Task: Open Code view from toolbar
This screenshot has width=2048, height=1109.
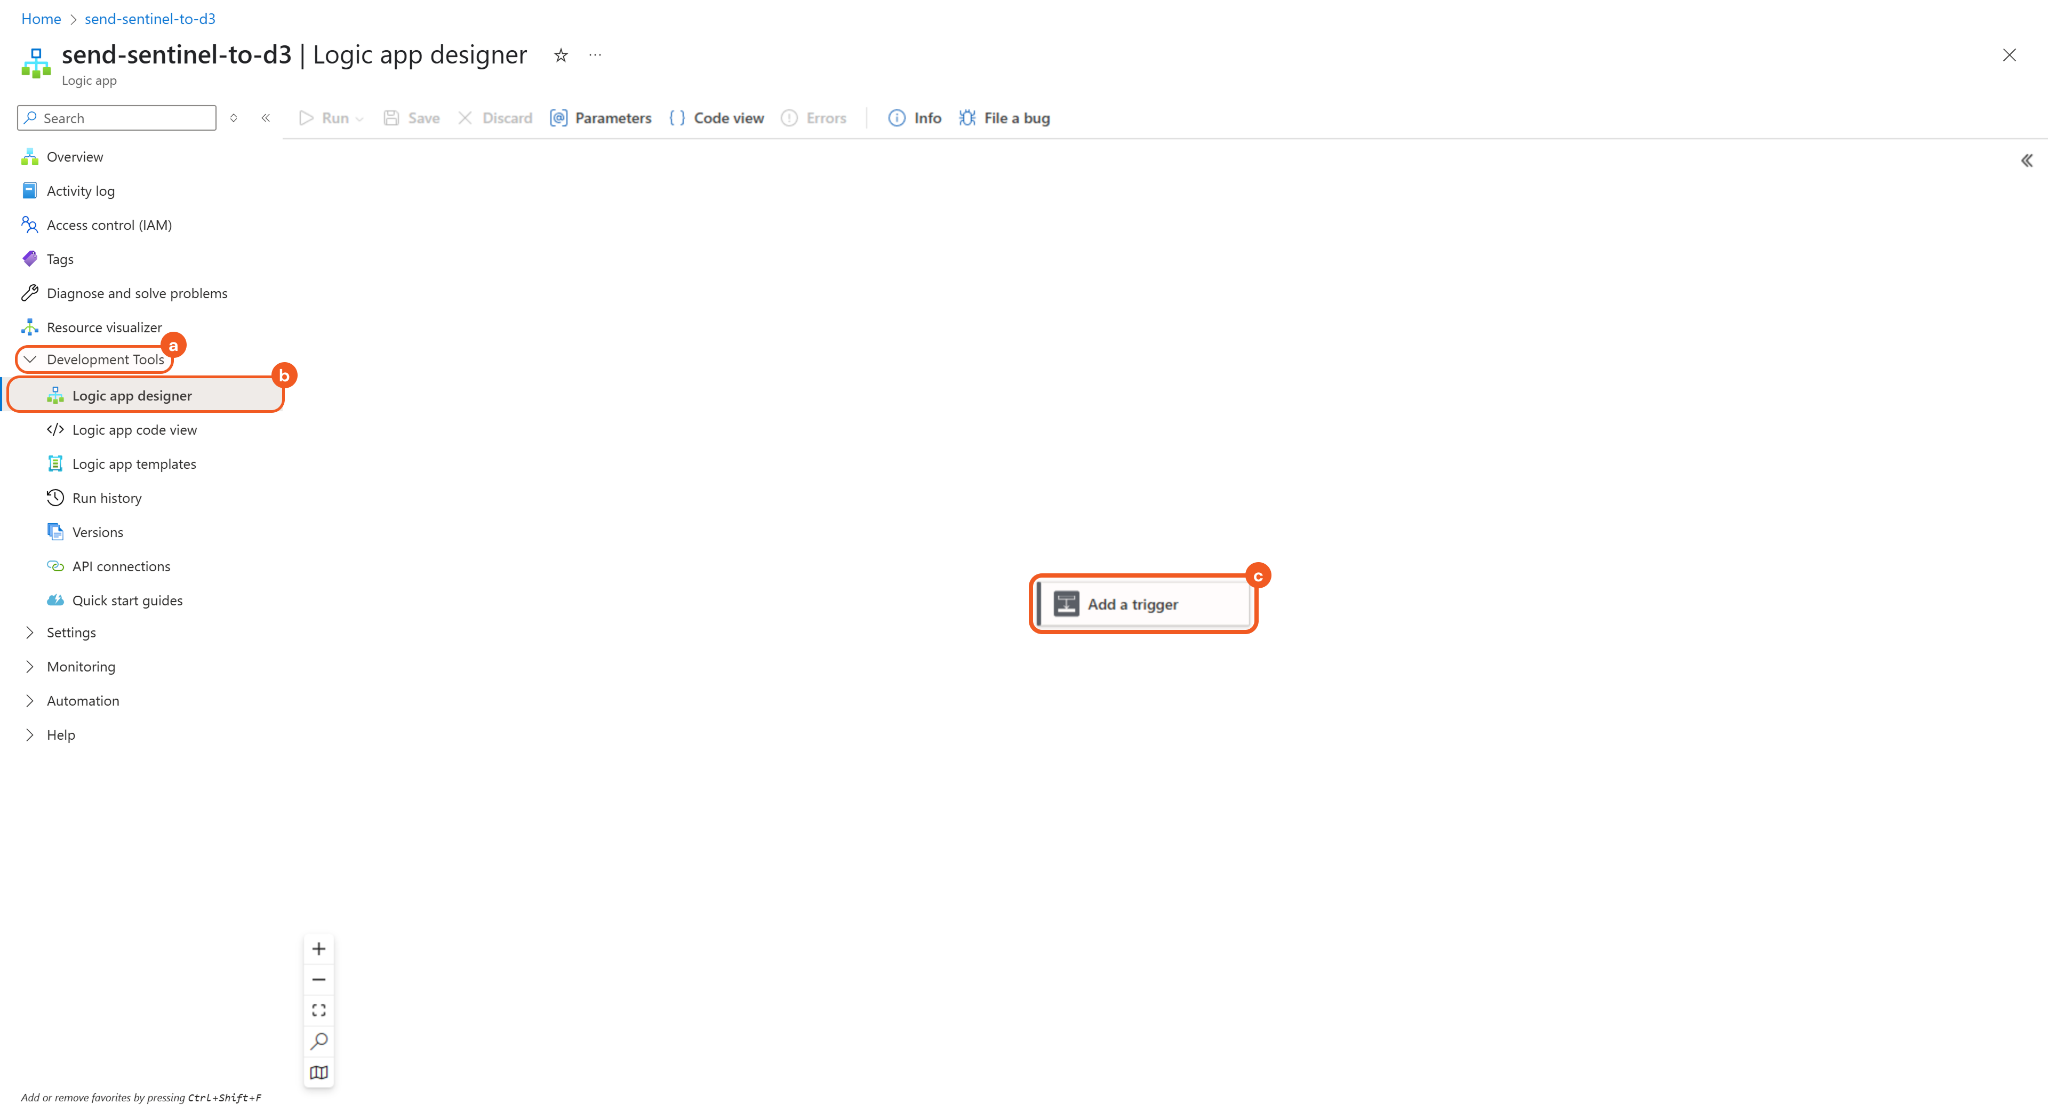Action: coord(716,118)
